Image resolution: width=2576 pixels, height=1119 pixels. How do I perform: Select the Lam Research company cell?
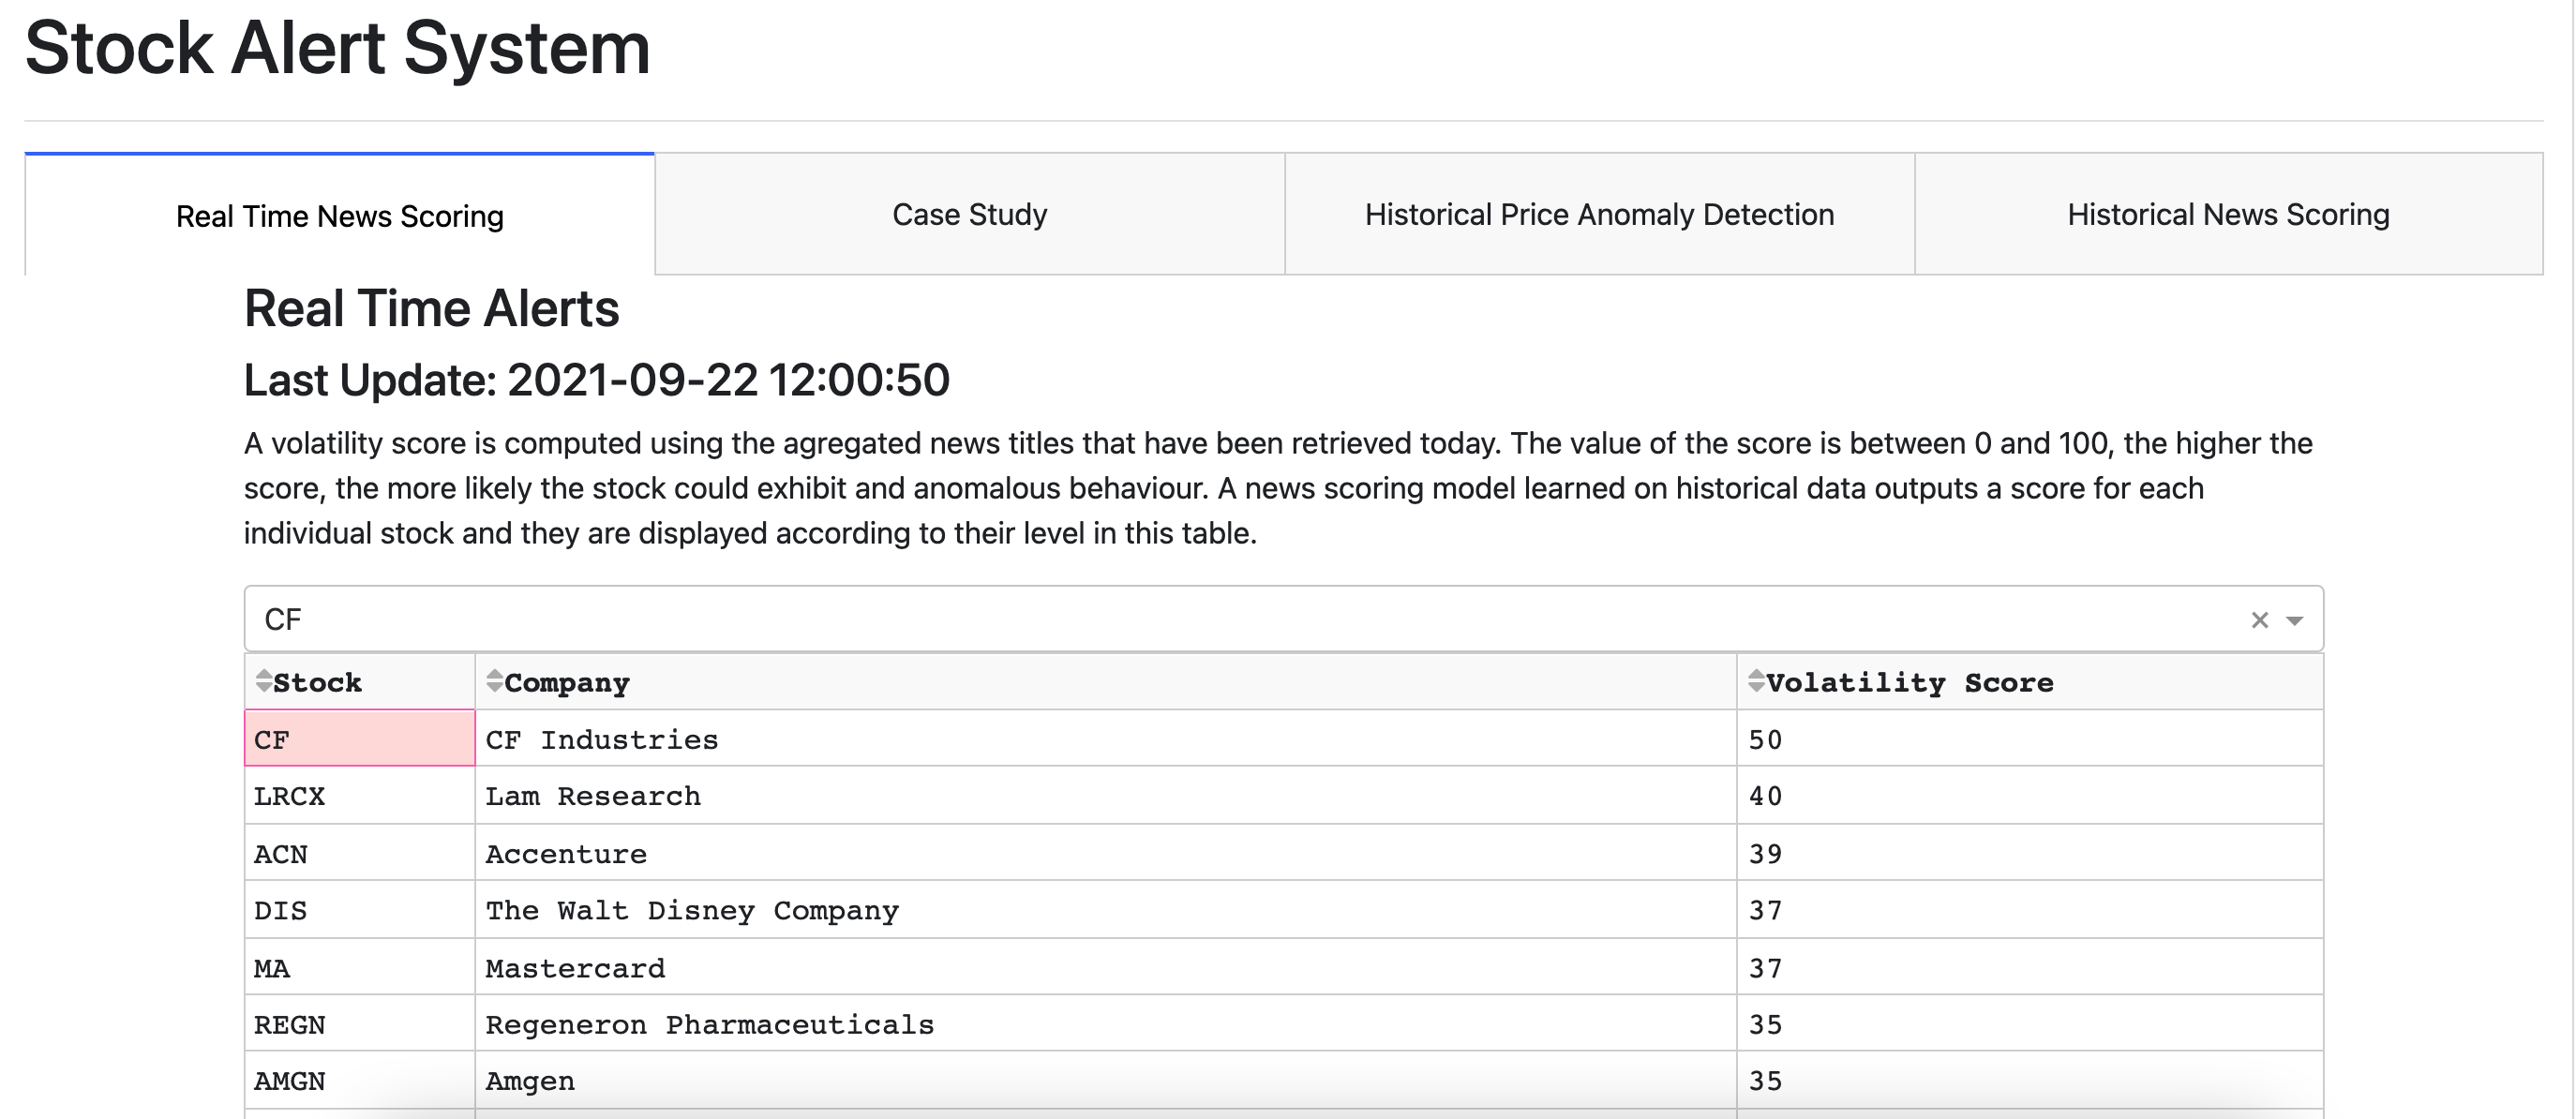click(1106, 795)
